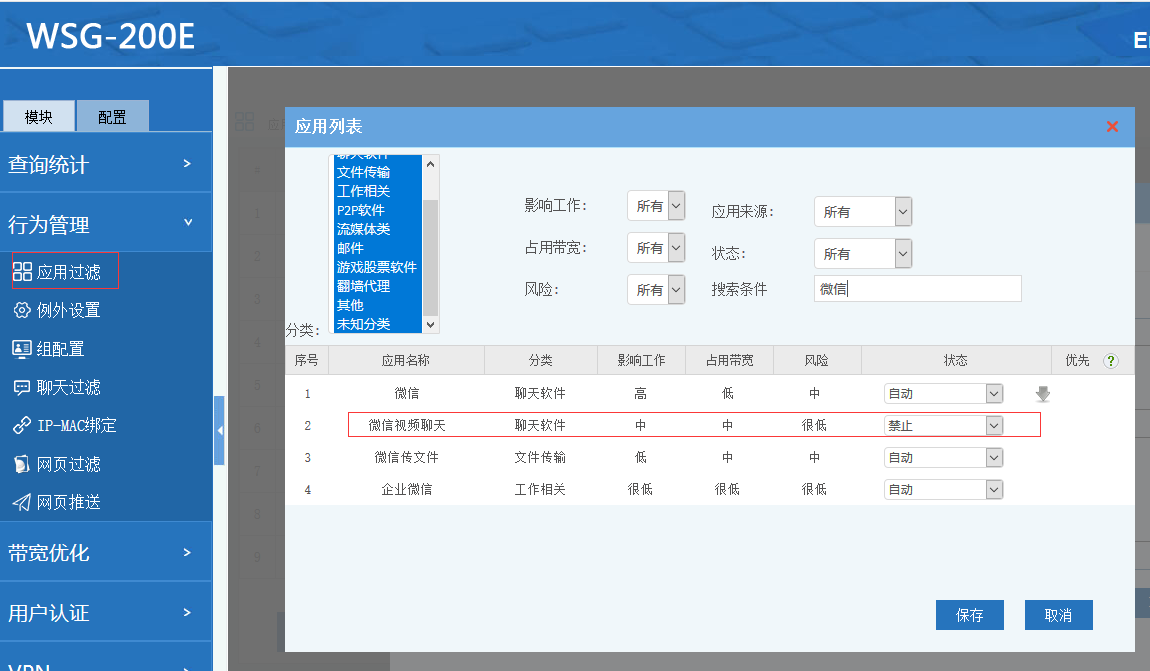The height and width of the screenshot is (671, 1150).
Task: Click the gray down arrow priority icon
Action: [x=1043, y=394]
